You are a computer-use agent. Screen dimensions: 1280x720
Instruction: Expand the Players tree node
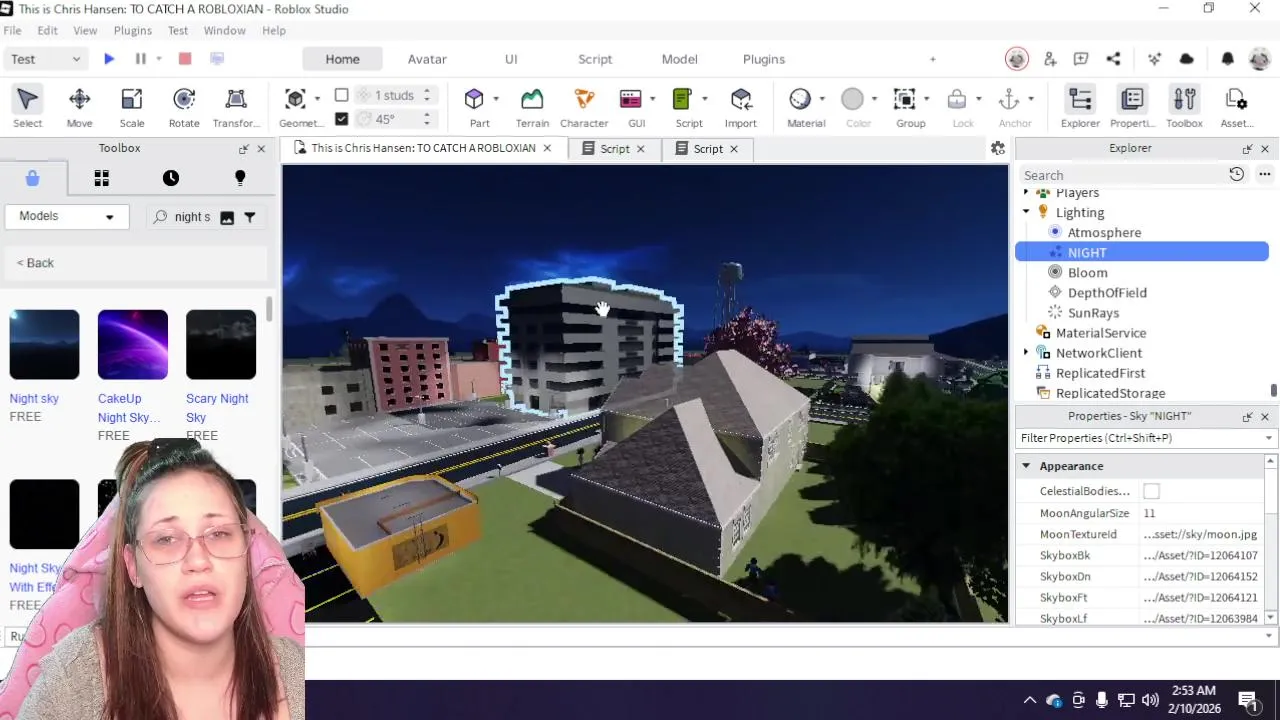click(1026, 192)
